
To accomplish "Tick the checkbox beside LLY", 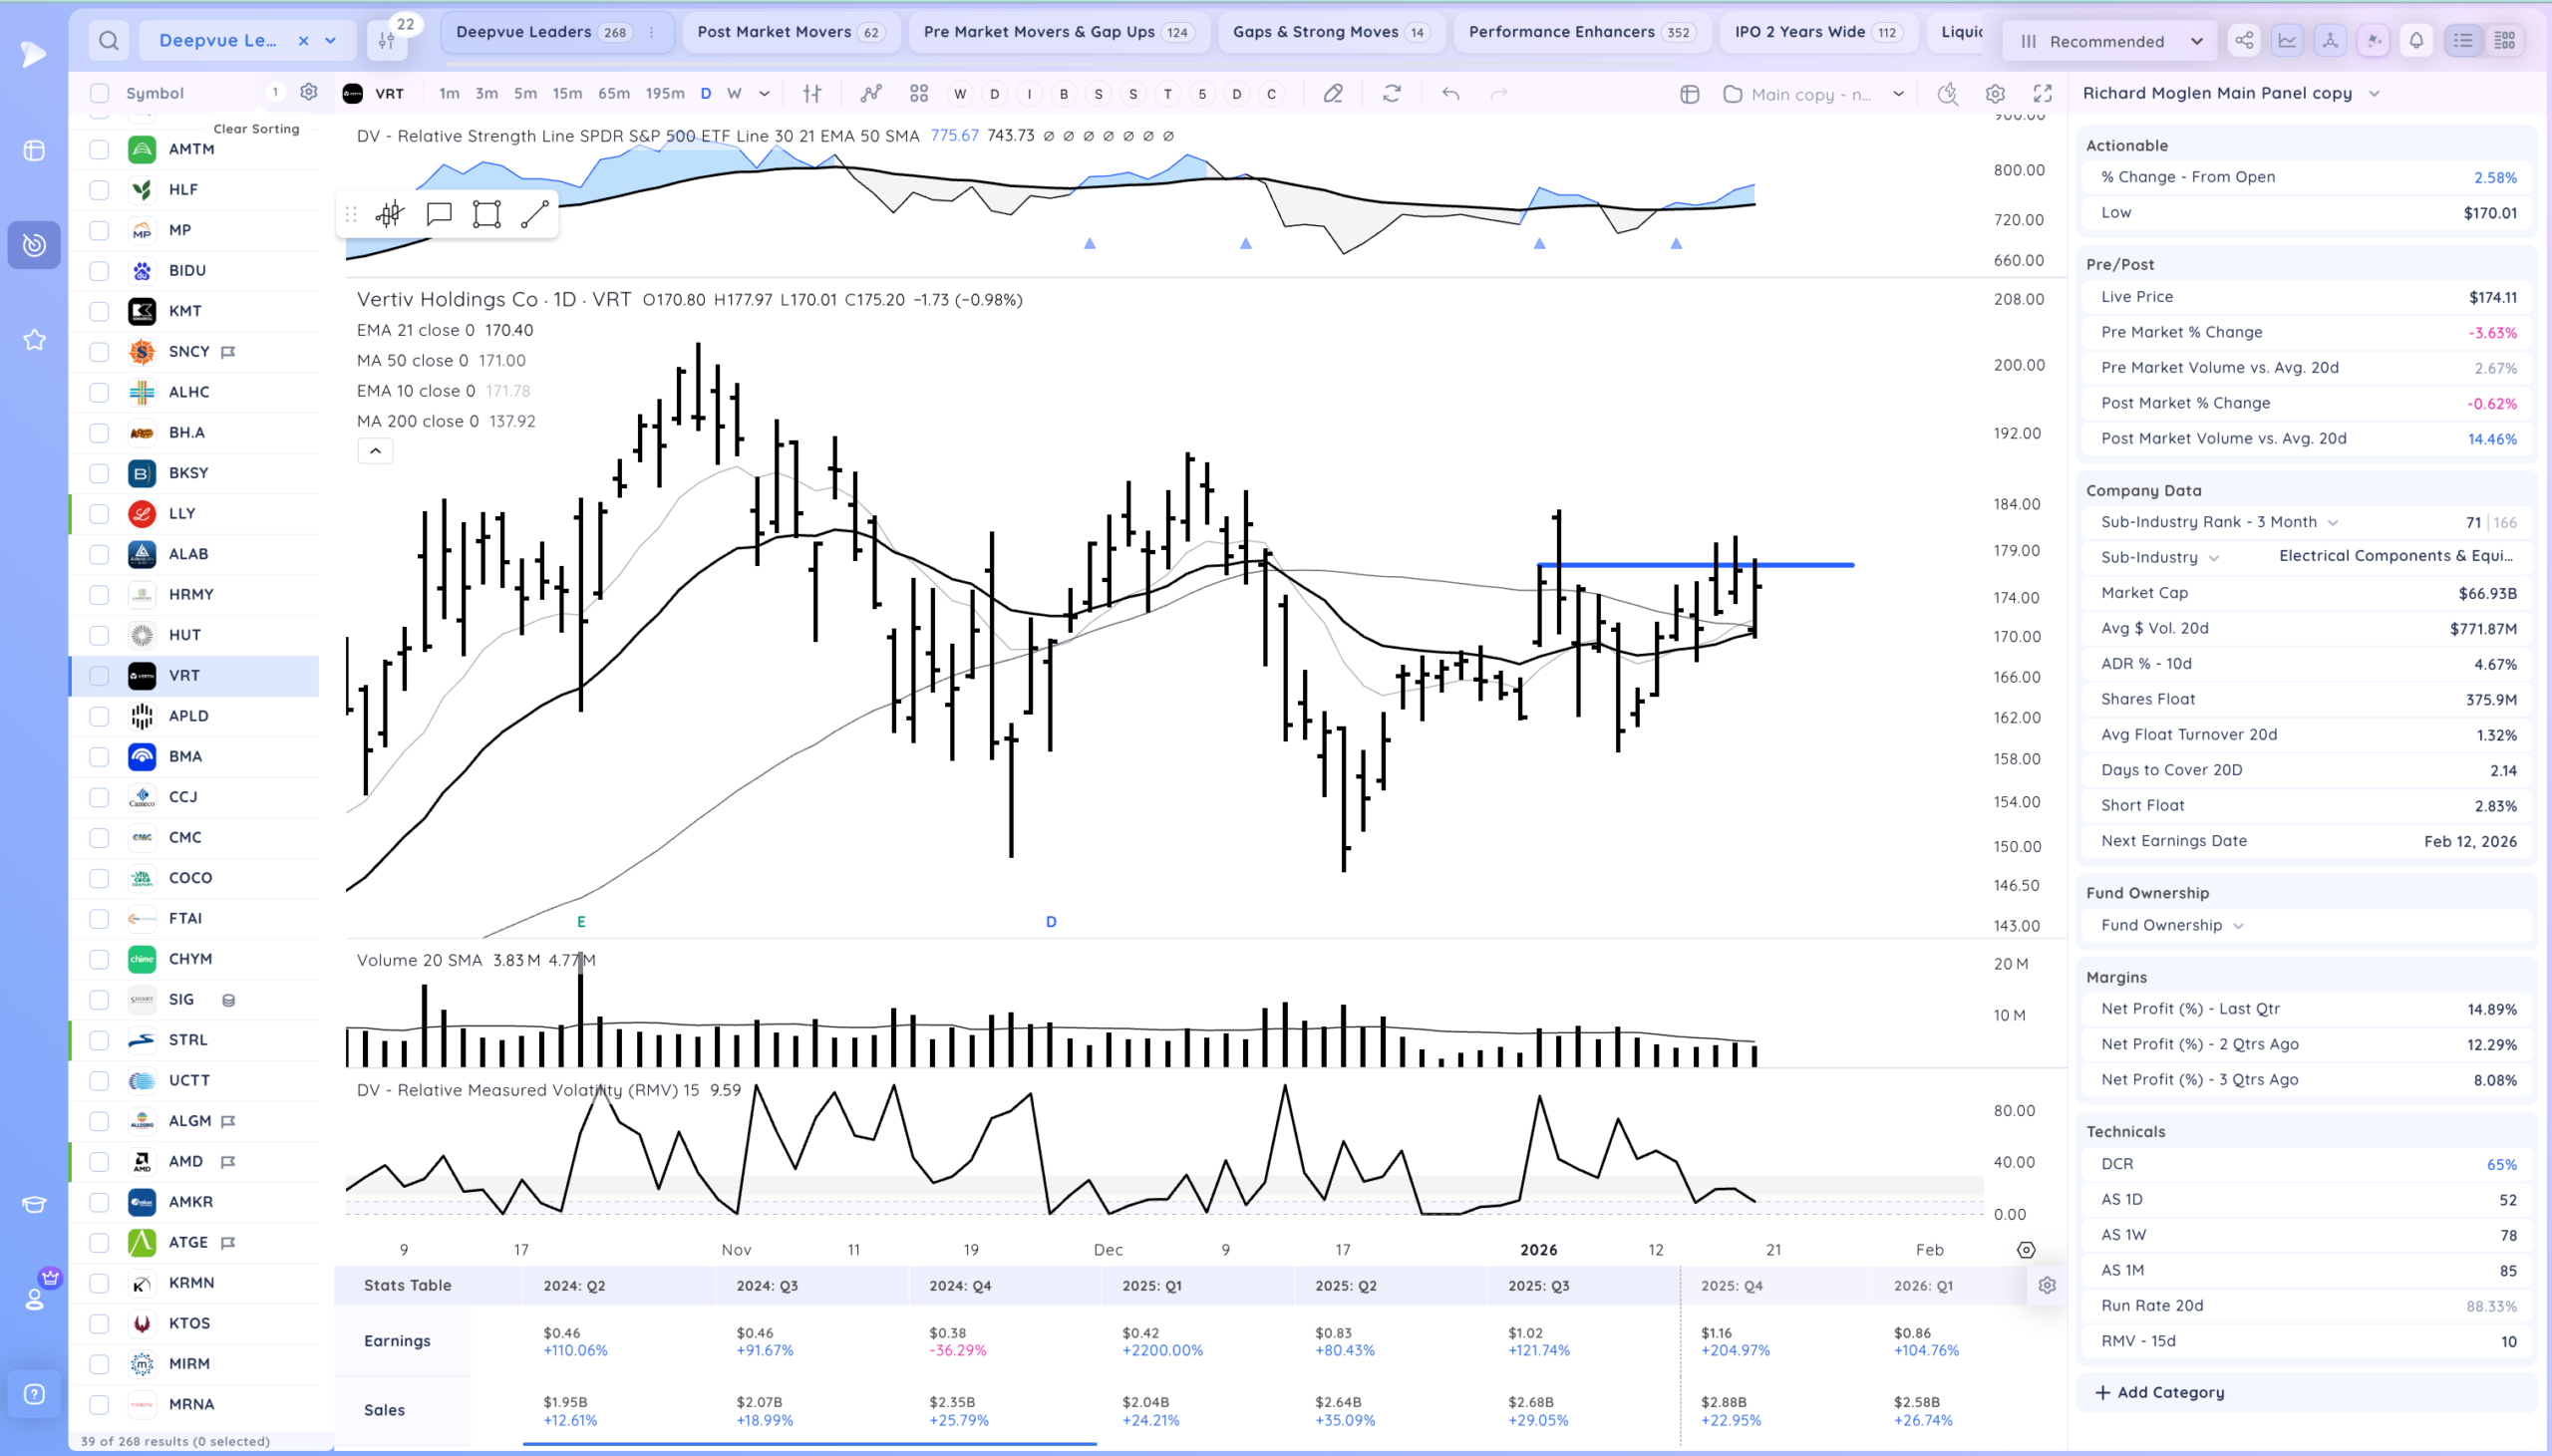I will [x=99, y=514].
